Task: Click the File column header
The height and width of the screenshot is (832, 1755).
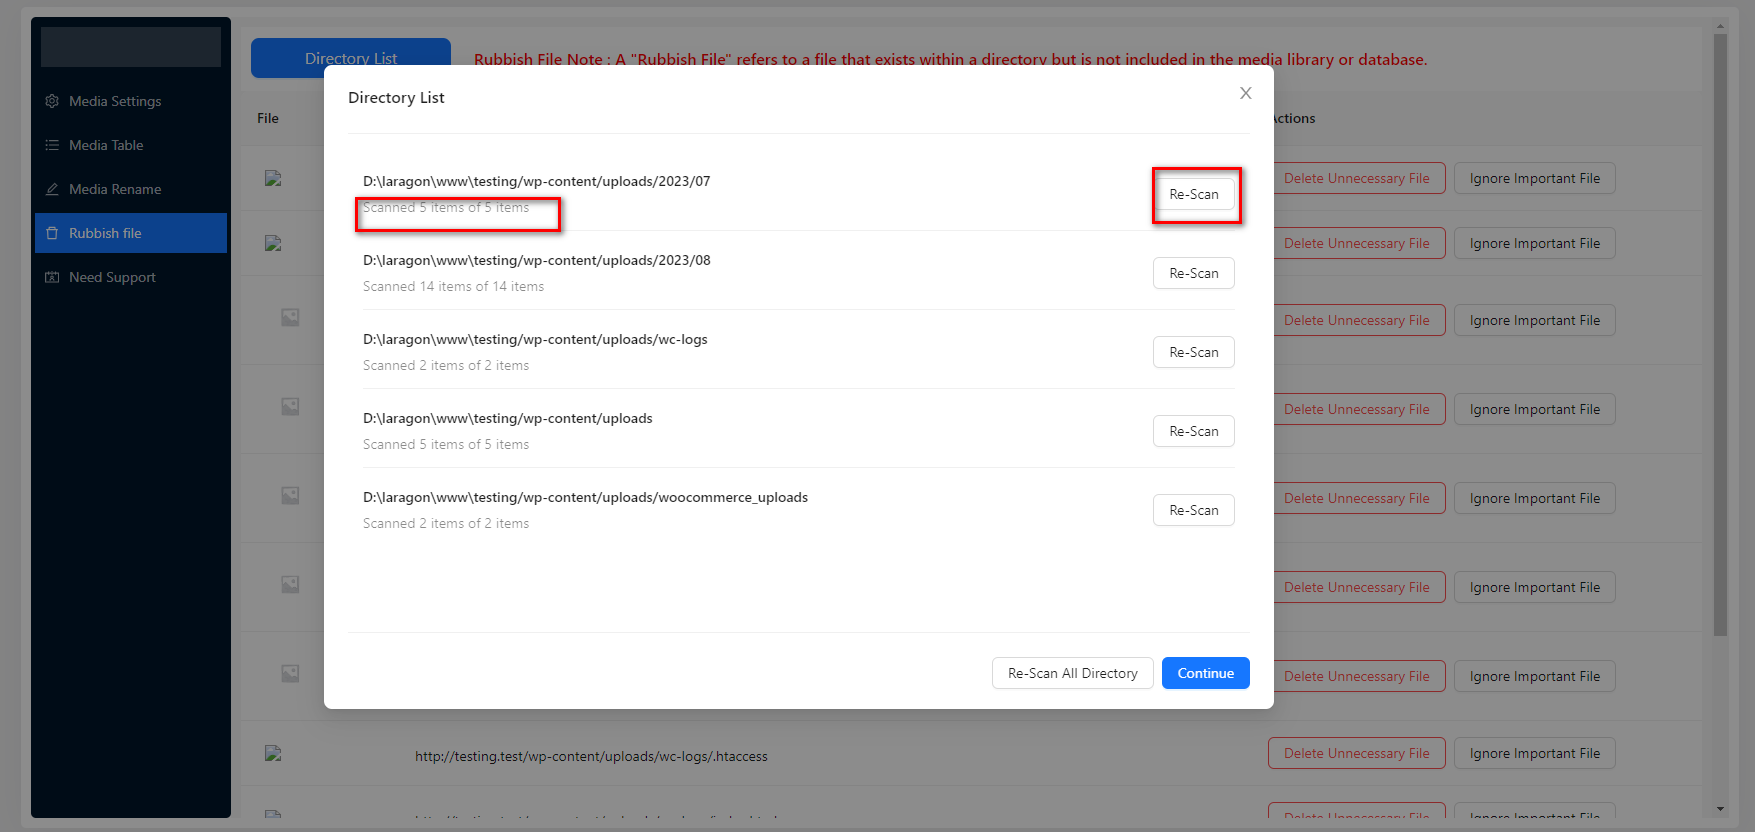Action: pos(268,118)
